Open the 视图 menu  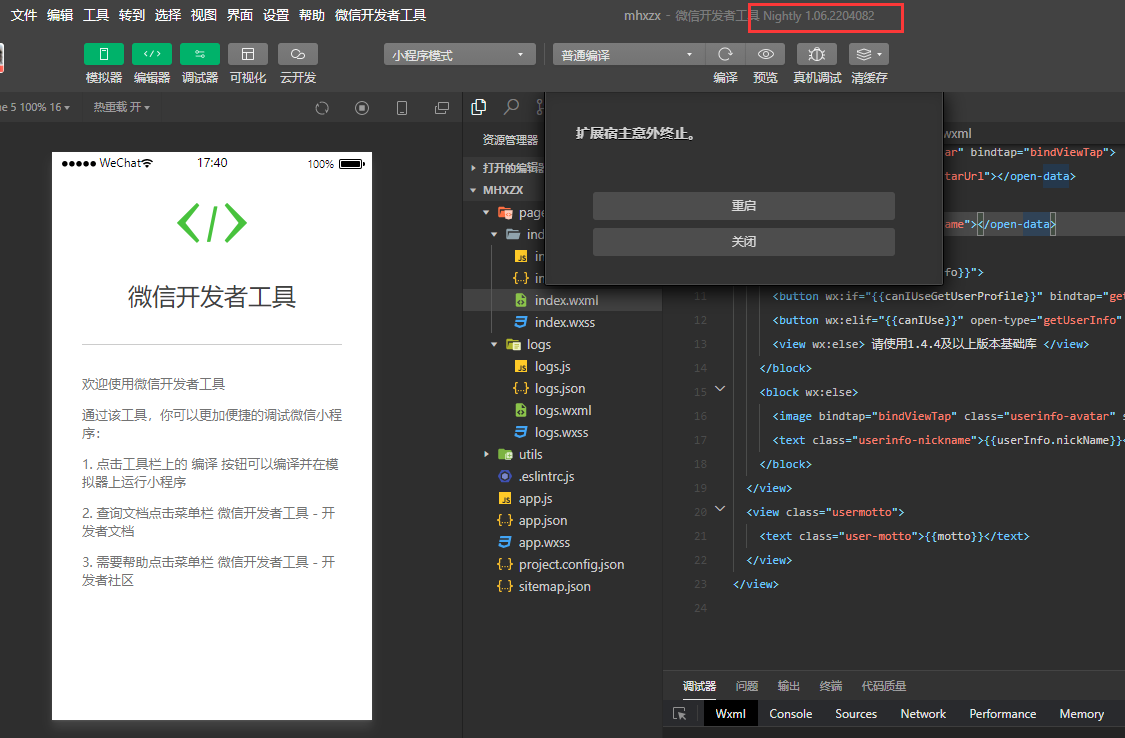[x=204, y=15]
